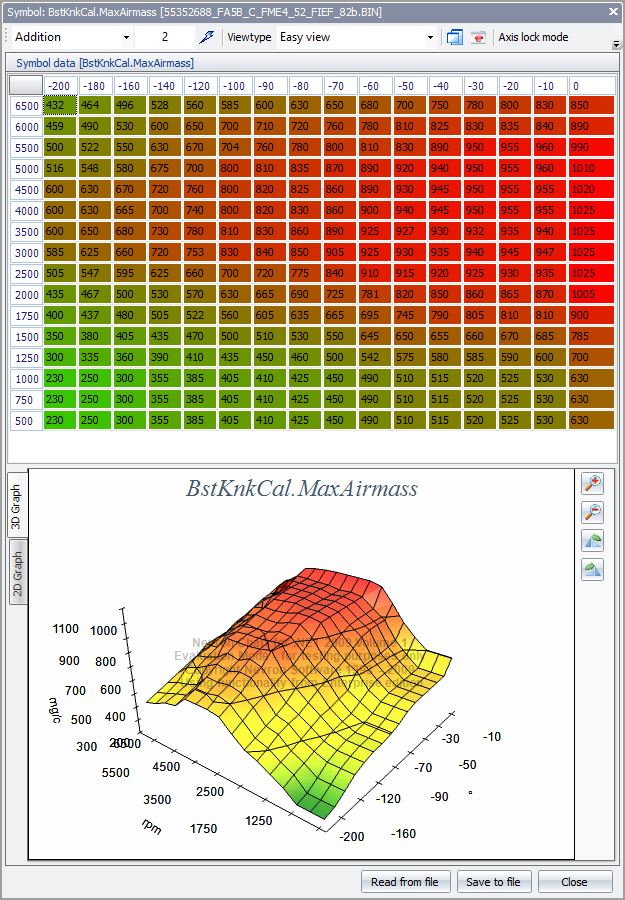The image size is (625, 900).
Task: Select the cell with value 1010
Action: coord(592,169)
